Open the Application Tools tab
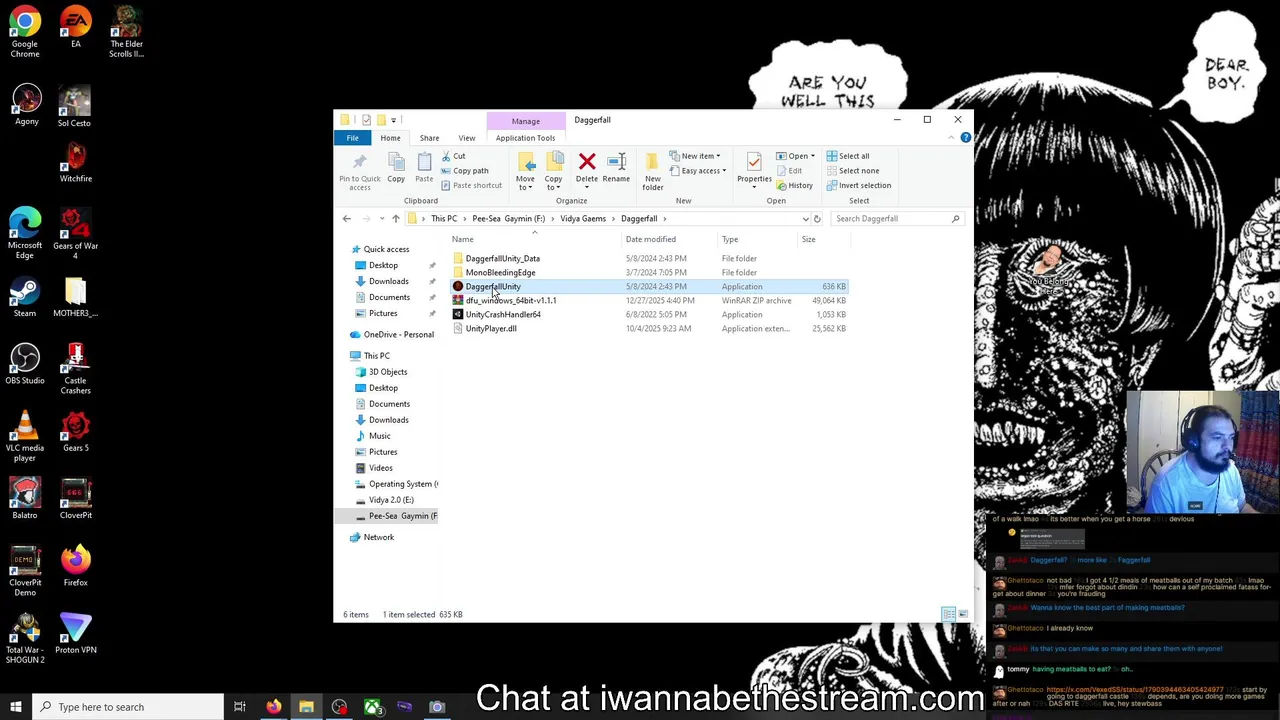Screen dimensions: 1280x720 coord(525,138)
